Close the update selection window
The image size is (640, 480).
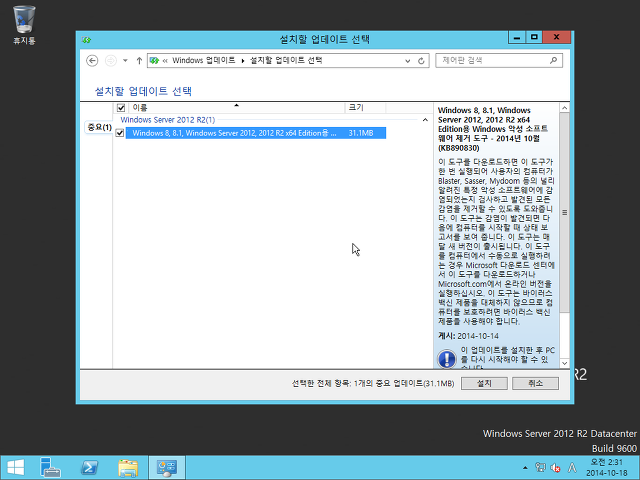556,38
